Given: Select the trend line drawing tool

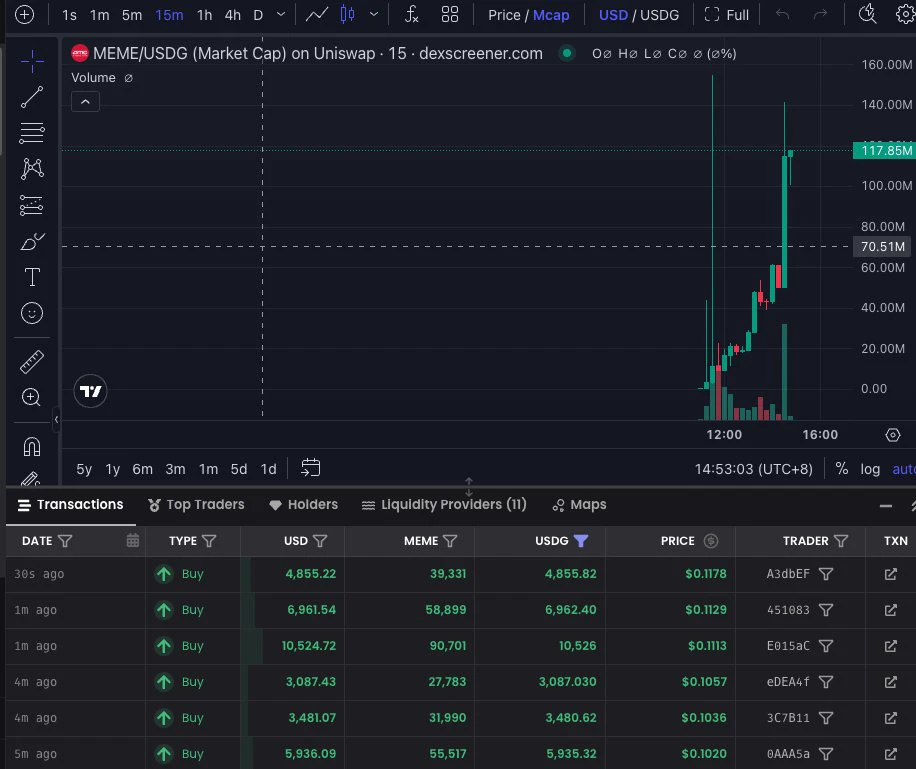Looking at the screenshot, I should point(32,97).
